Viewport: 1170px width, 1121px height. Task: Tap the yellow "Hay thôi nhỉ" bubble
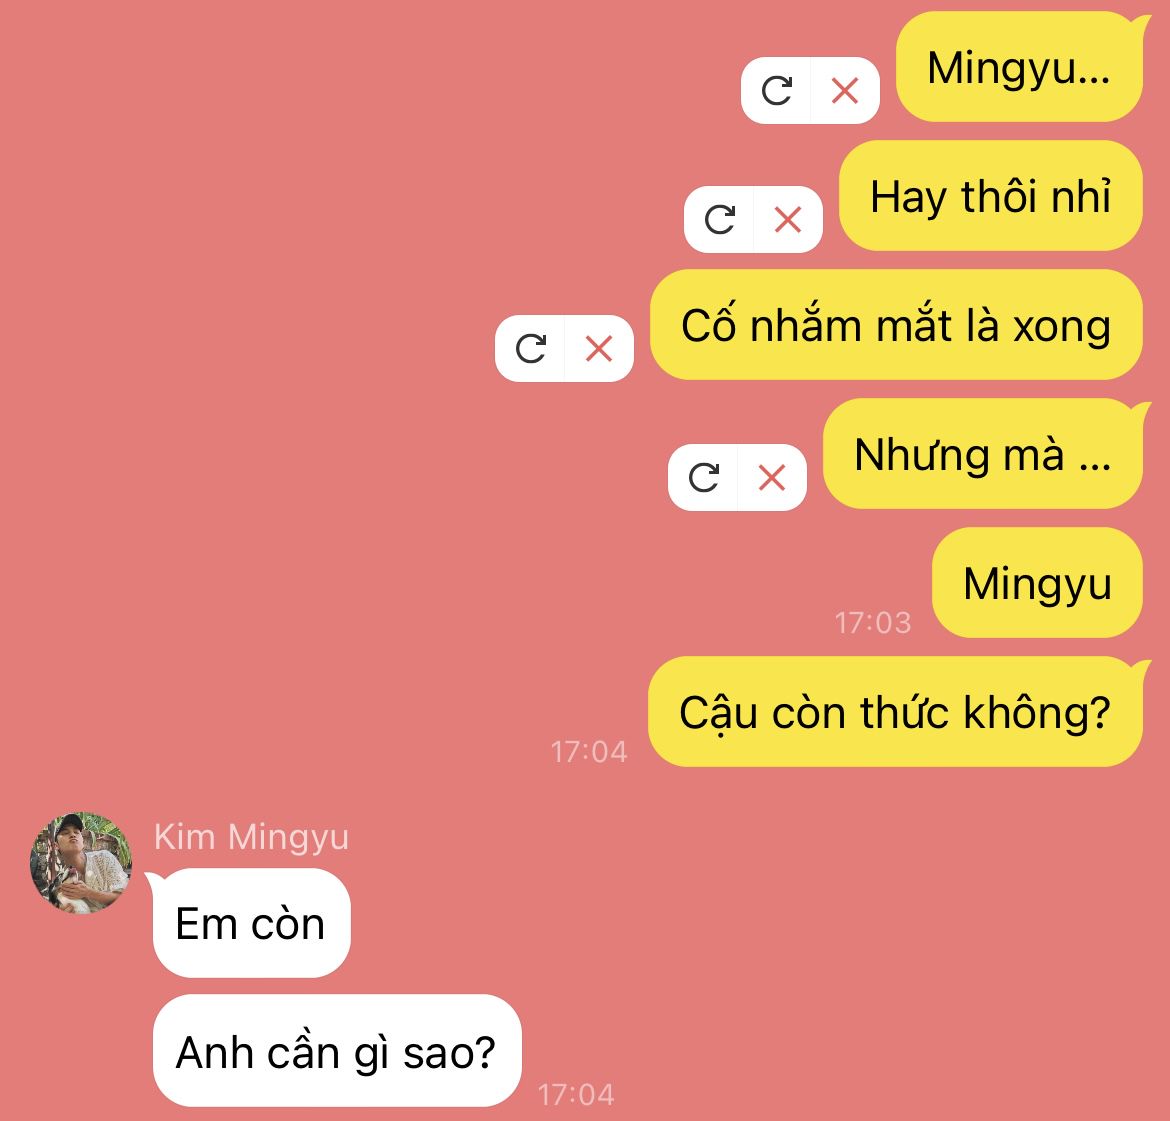(991, 196)
